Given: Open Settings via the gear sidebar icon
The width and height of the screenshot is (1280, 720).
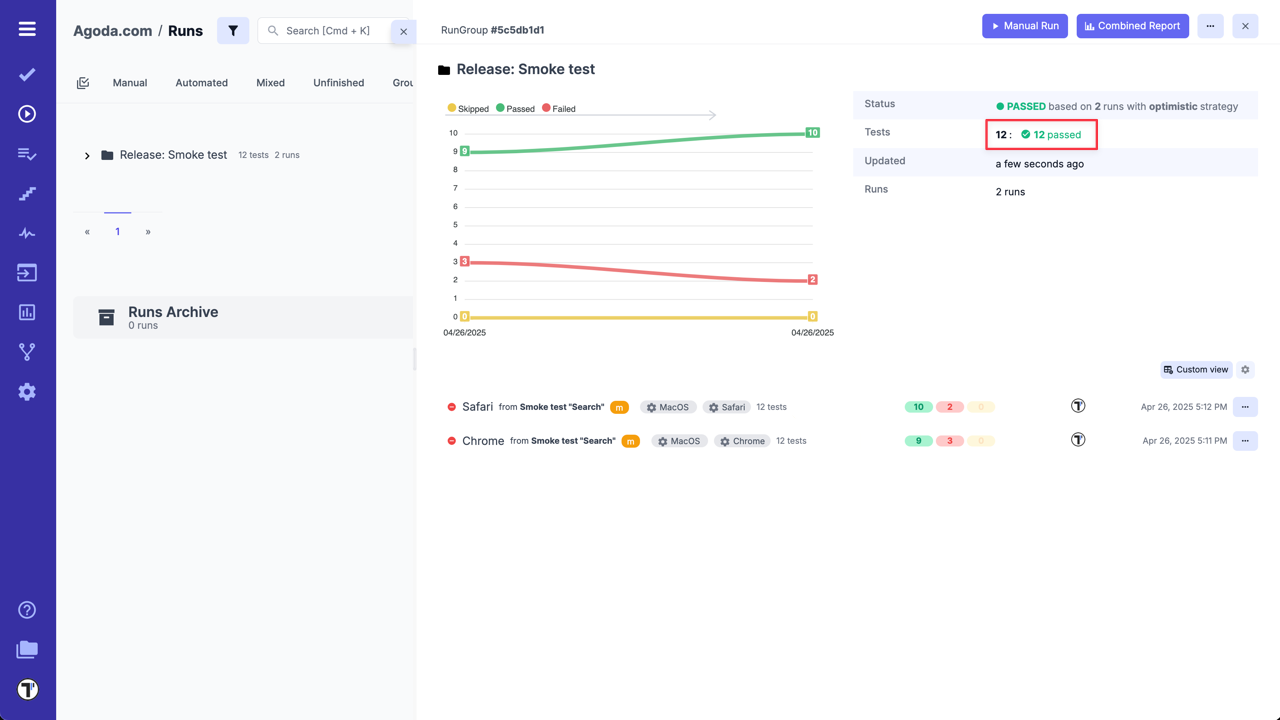Looking at the screenshot, I should 27,392.
